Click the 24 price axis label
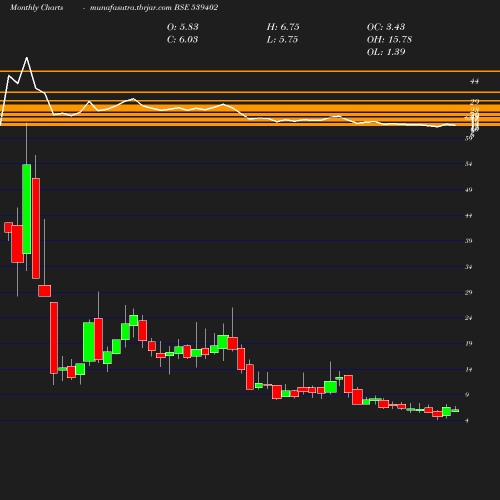 (469, 318)
